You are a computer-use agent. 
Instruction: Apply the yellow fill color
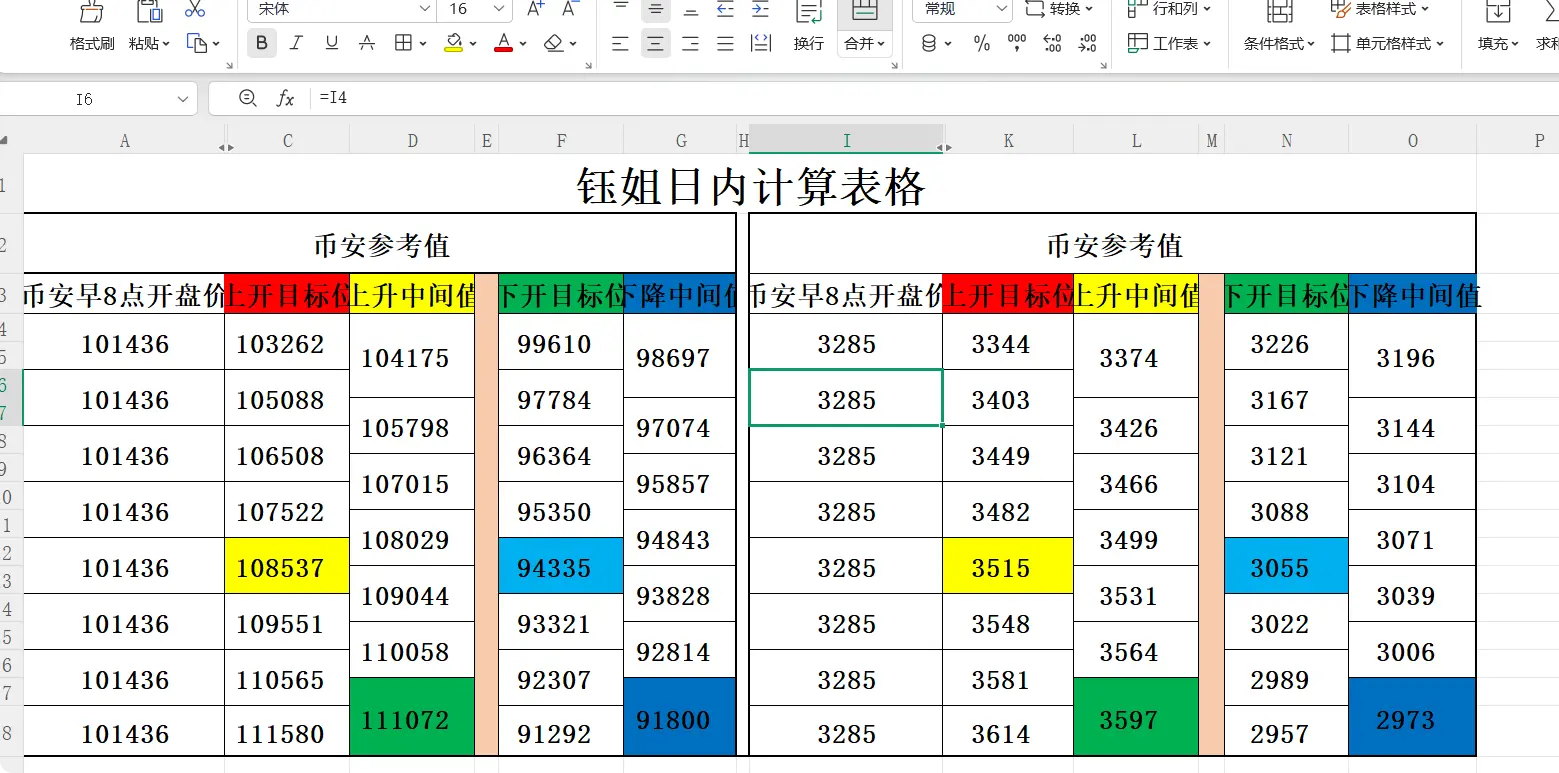[453, 43]
